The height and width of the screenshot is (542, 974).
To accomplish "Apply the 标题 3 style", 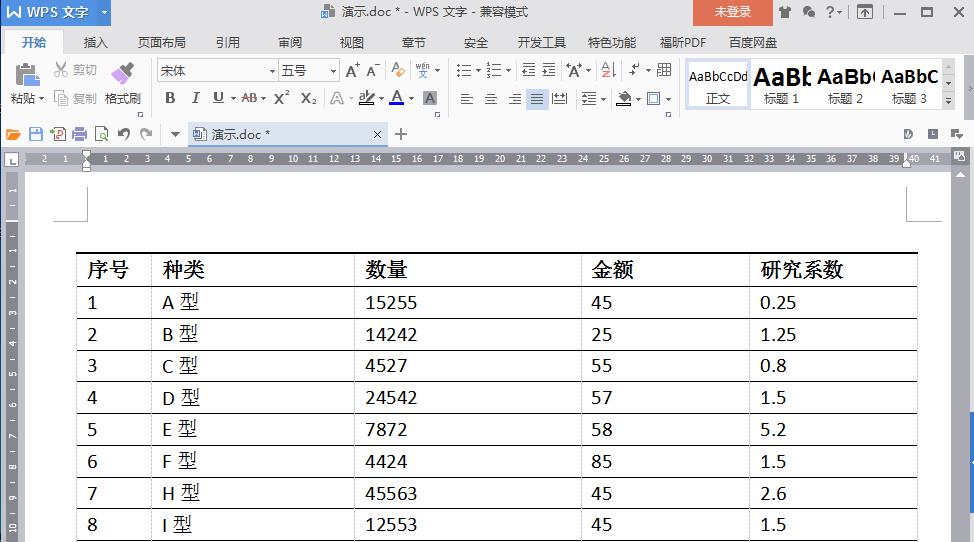I will [909, 85].
